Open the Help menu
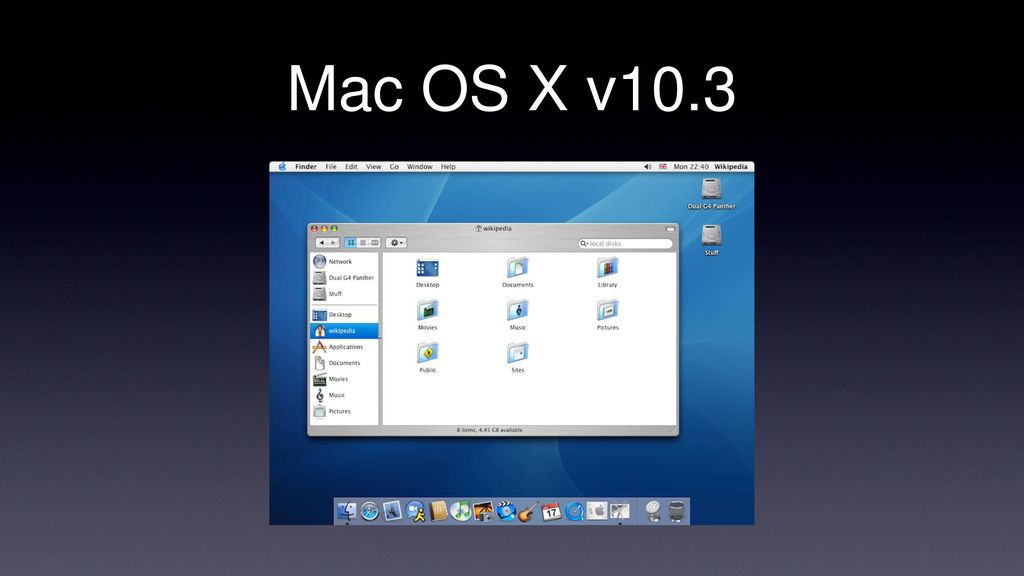1024x576 pixels. coord(448,167)
